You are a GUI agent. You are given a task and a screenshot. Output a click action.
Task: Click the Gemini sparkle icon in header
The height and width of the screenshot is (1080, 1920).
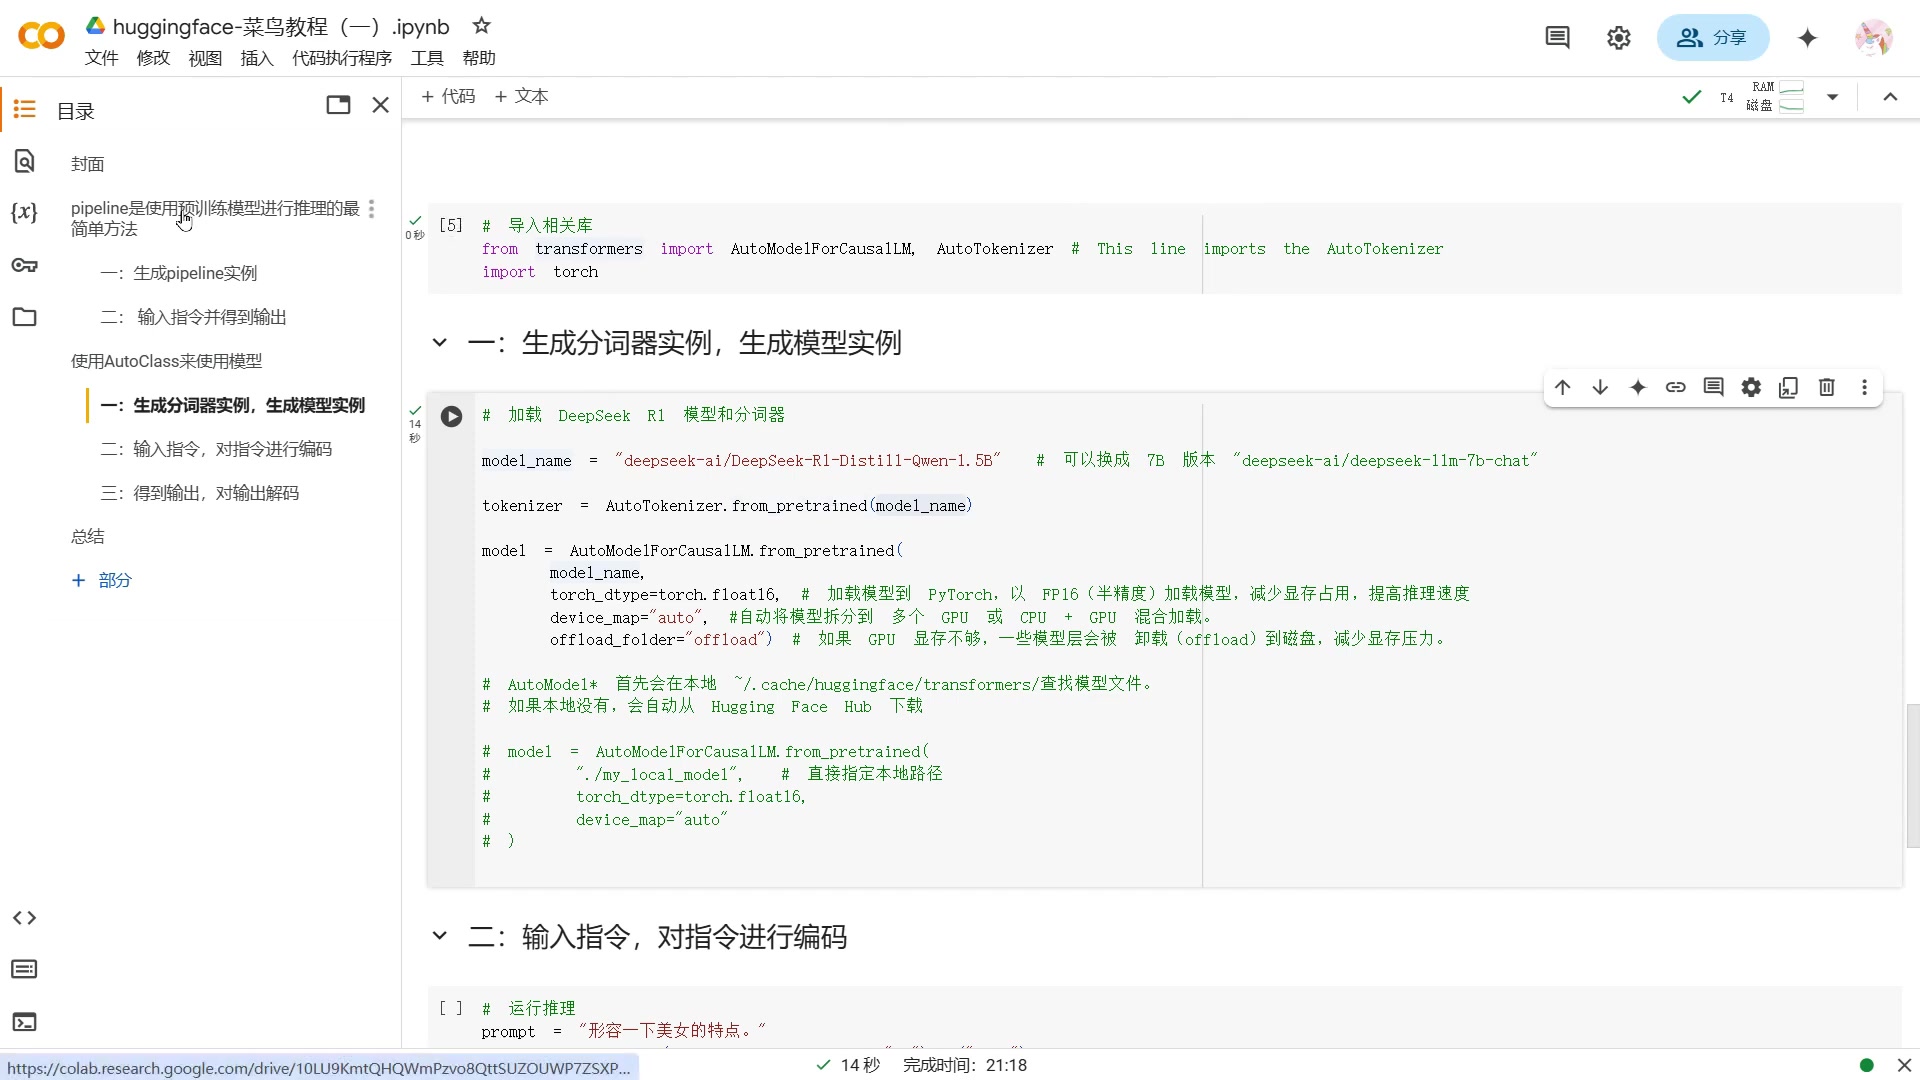click(1807, 38)
